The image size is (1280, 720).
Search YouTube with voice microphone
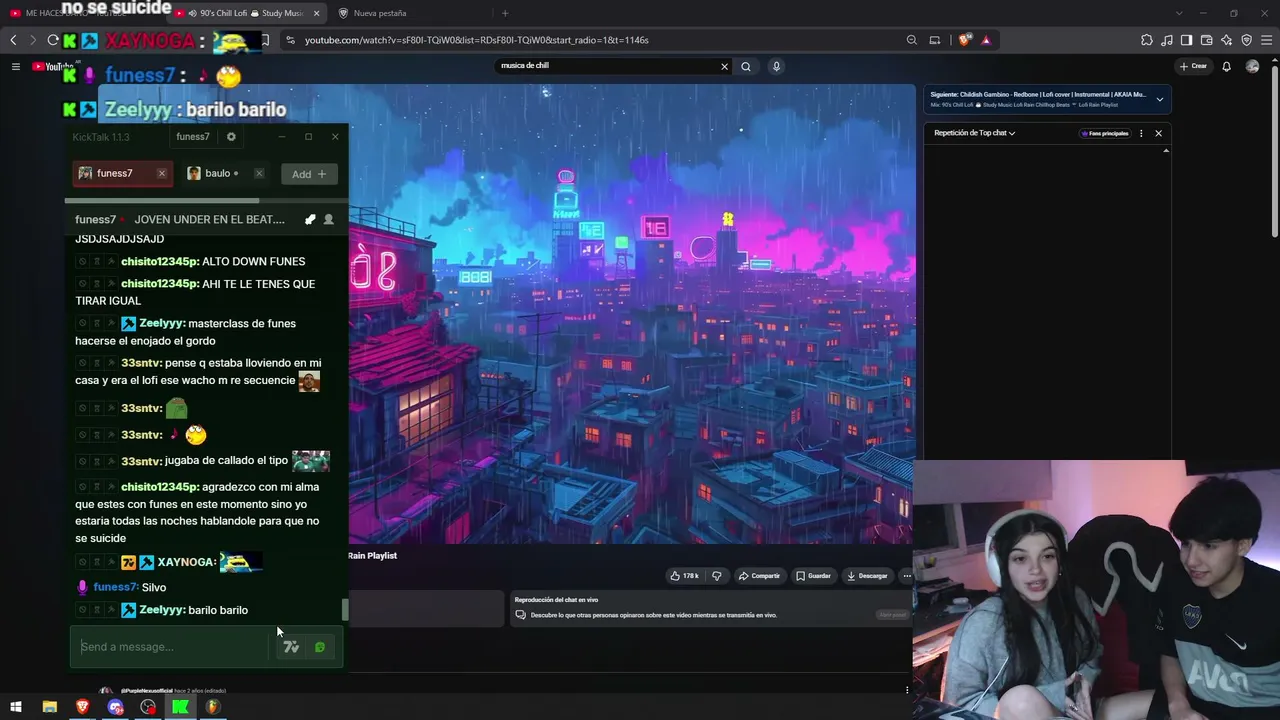(x=776, y=67)
